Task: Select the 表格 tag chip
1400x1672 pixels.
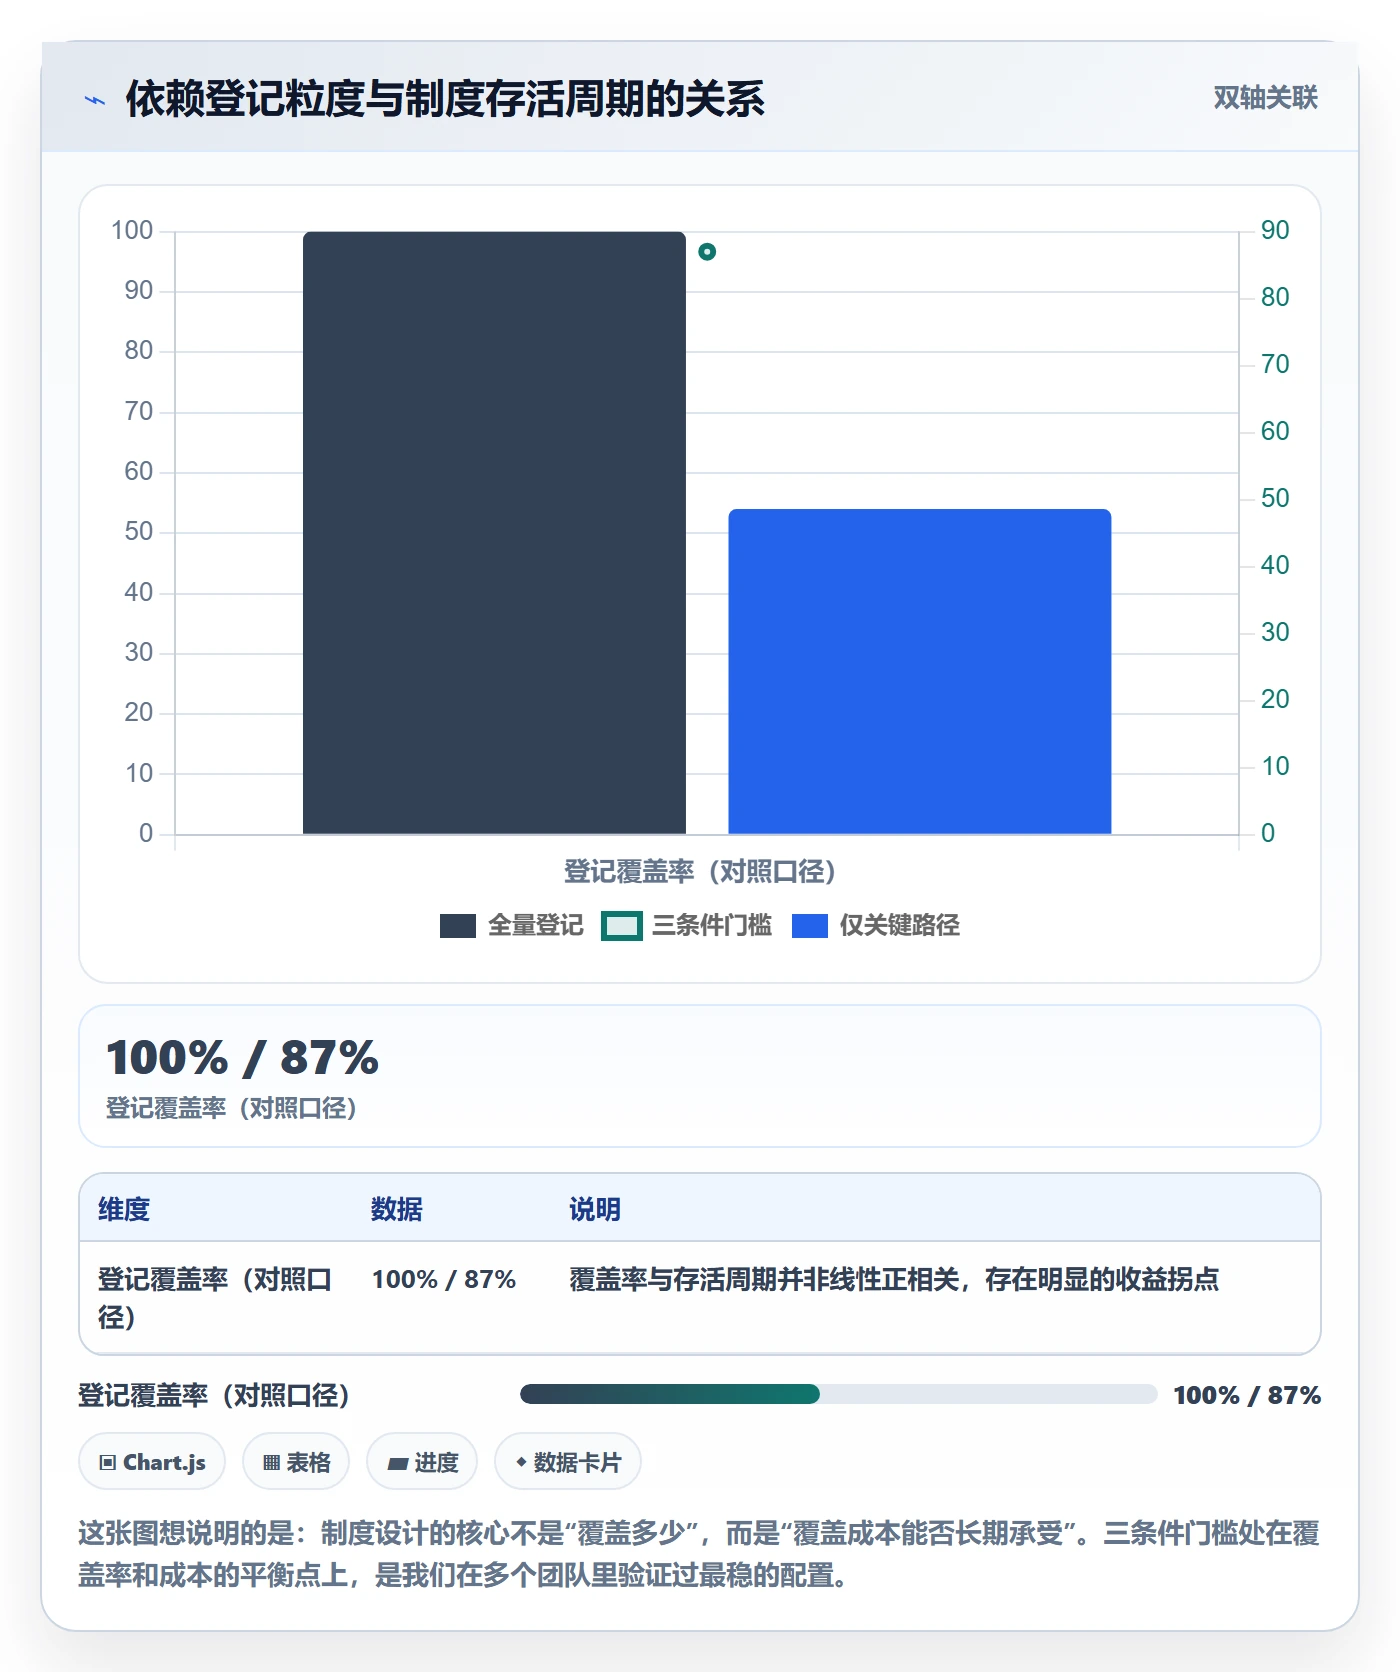Action: (296, 1462)
